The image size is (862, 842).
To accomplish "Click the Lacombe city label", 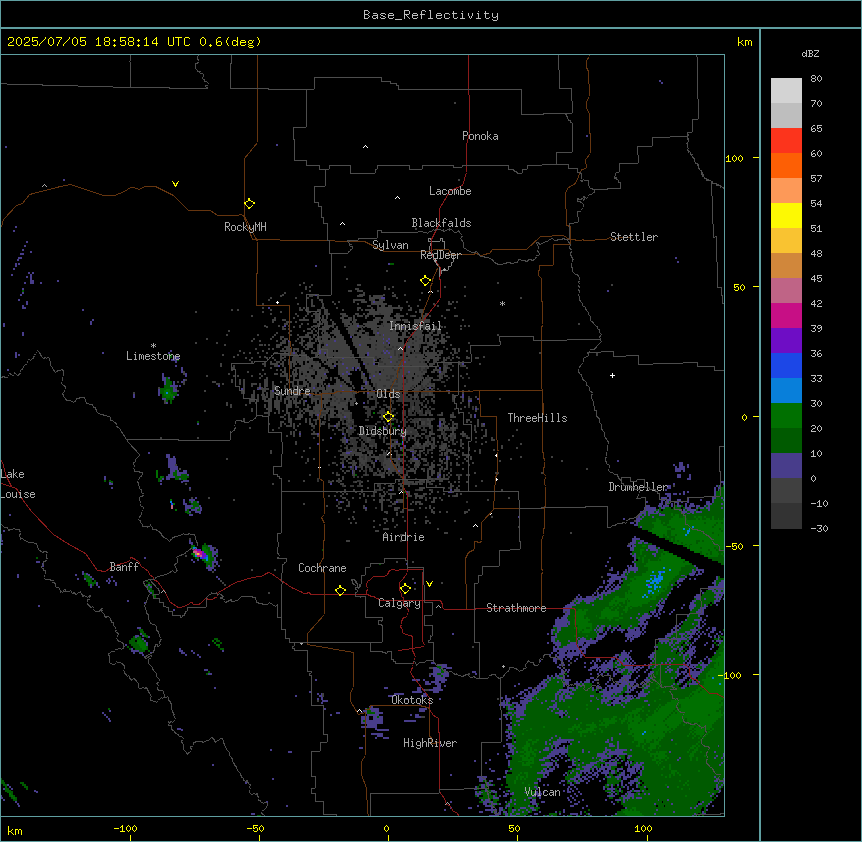I will click(x=450, y=191).
